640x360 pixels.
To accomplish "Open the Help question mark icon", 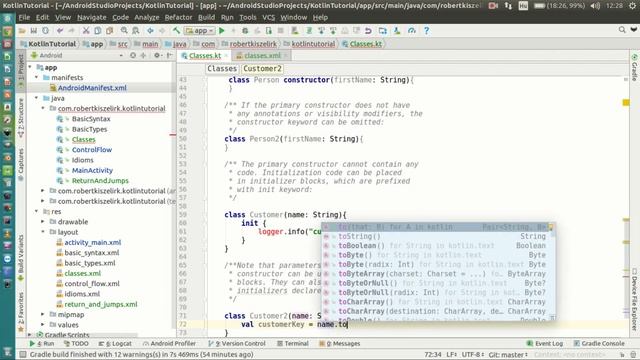I will (x=426, y=31).
